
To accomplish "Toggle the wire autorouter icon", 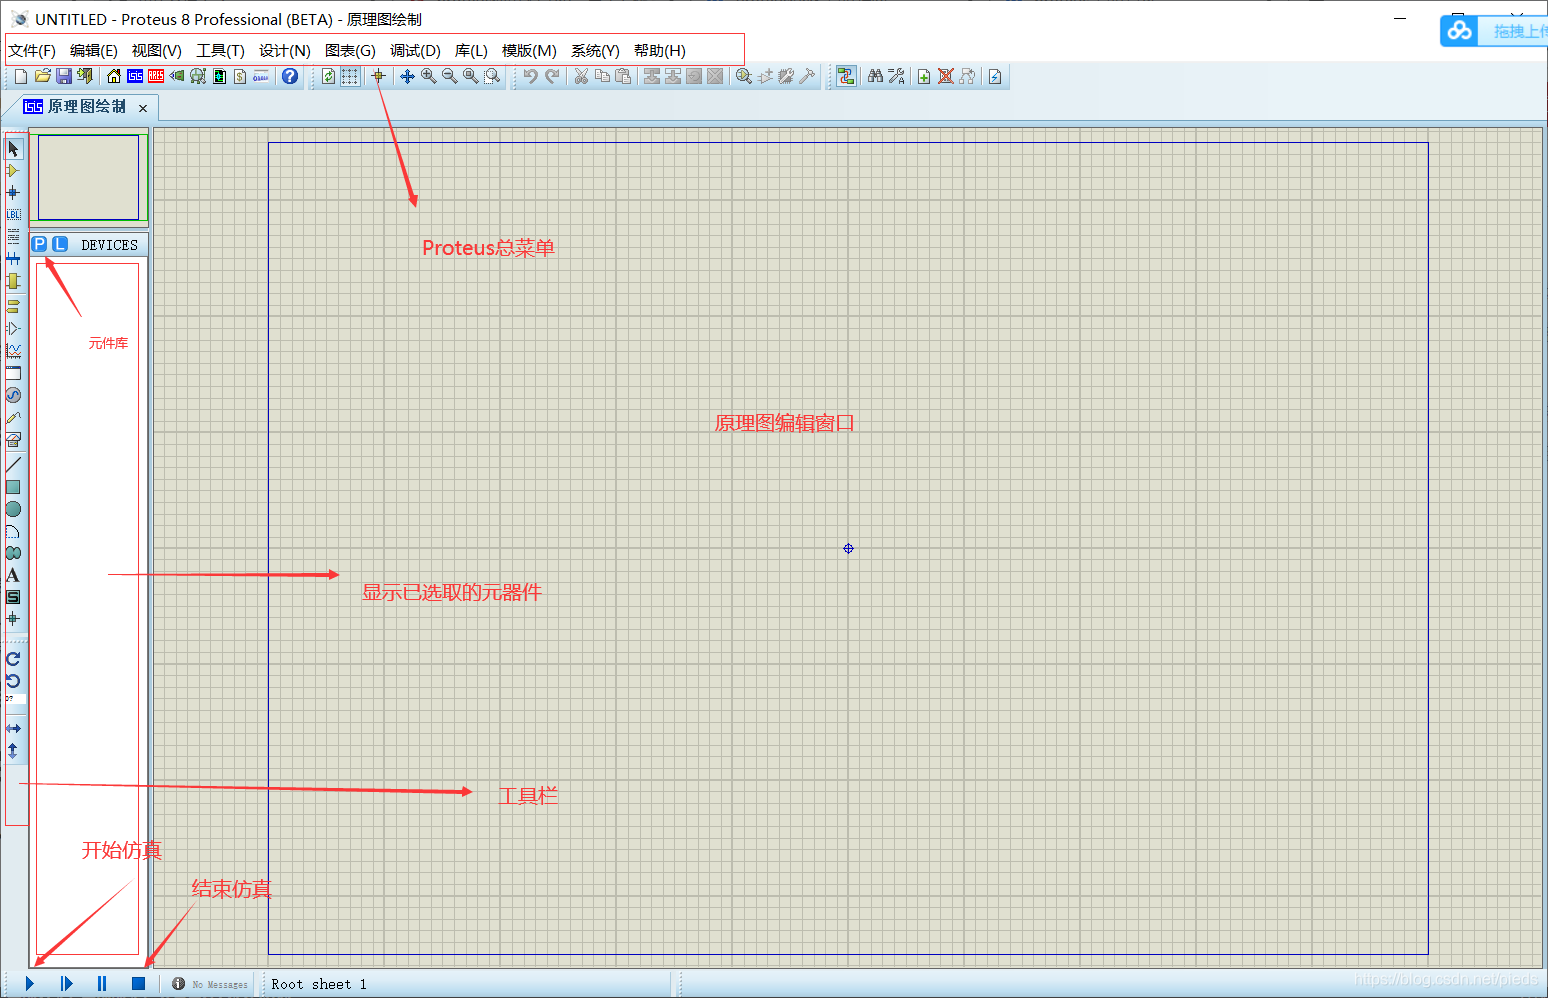I will [x=846, y=76].
